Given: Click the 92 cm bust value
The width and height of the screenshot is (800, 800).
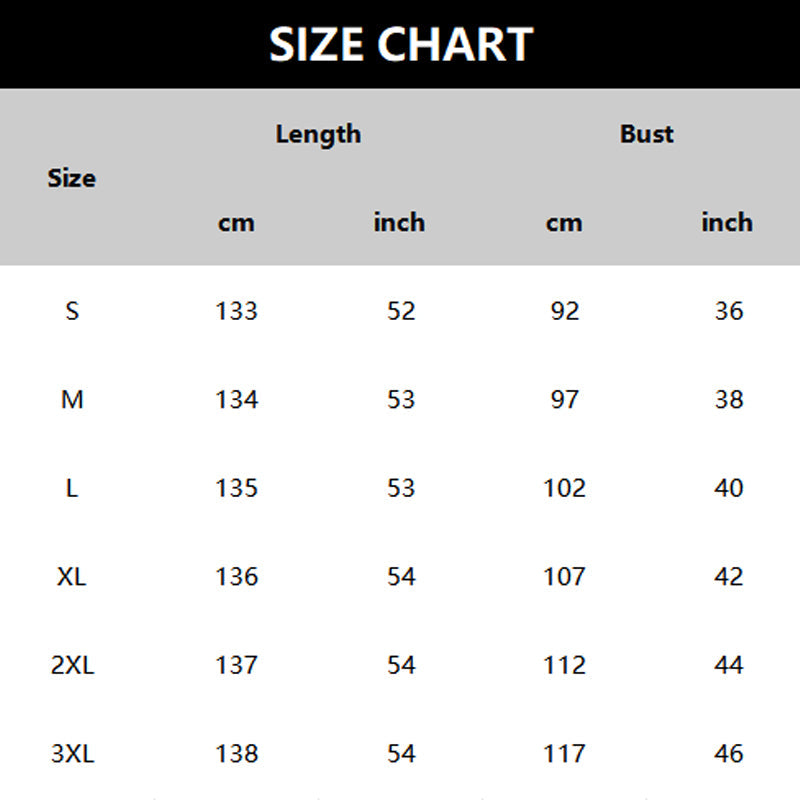Looking at the screenshot, I should pyautogui.click(x=565, y=311).
